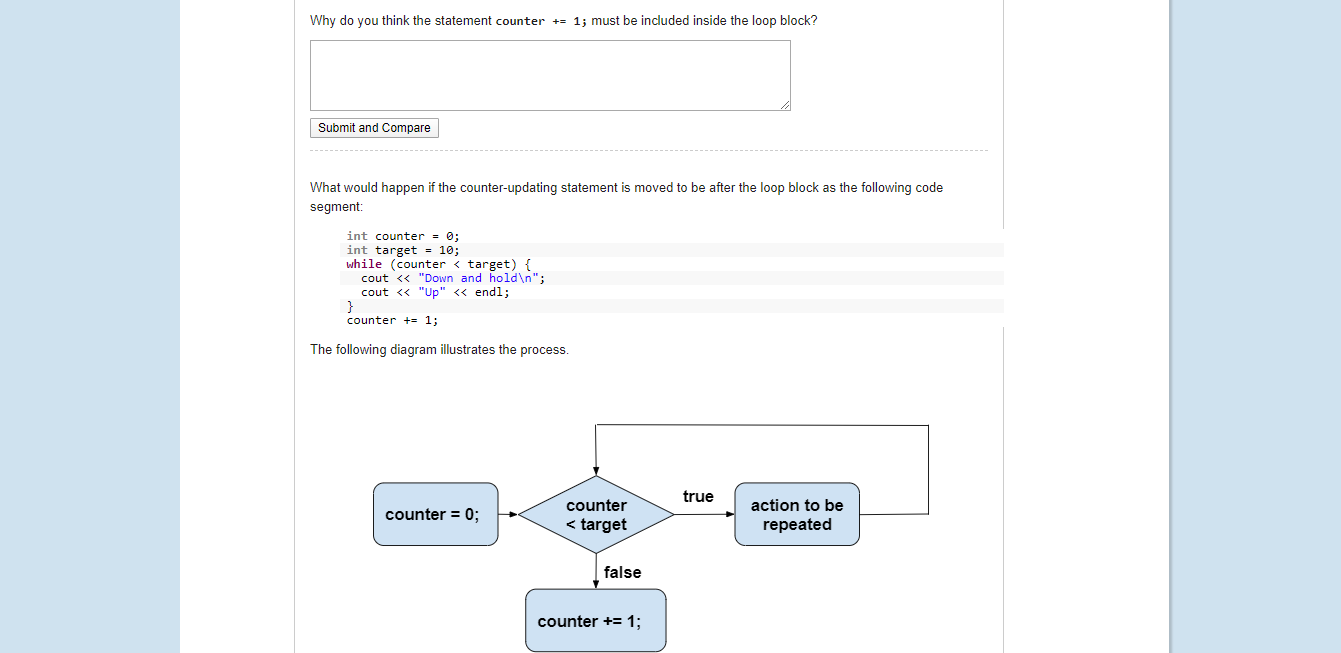The height and width of the screenshot is (653, 1341).
Task: Click the 'What would happen if' paragraph
Action: pyautogui.click(x=626, y=196)
